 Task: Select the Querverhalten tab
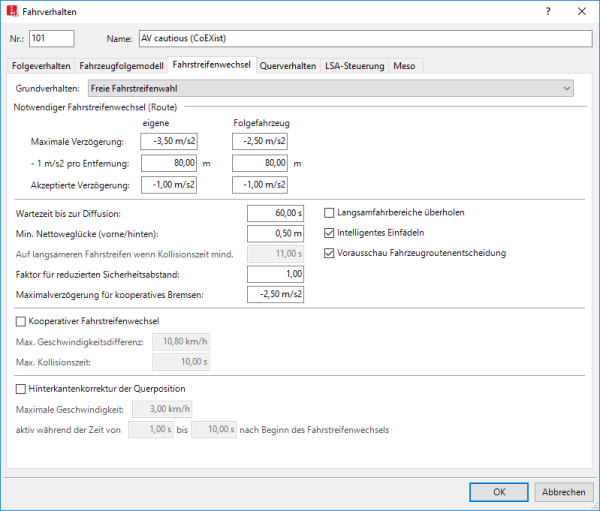[x=287, y=66]
